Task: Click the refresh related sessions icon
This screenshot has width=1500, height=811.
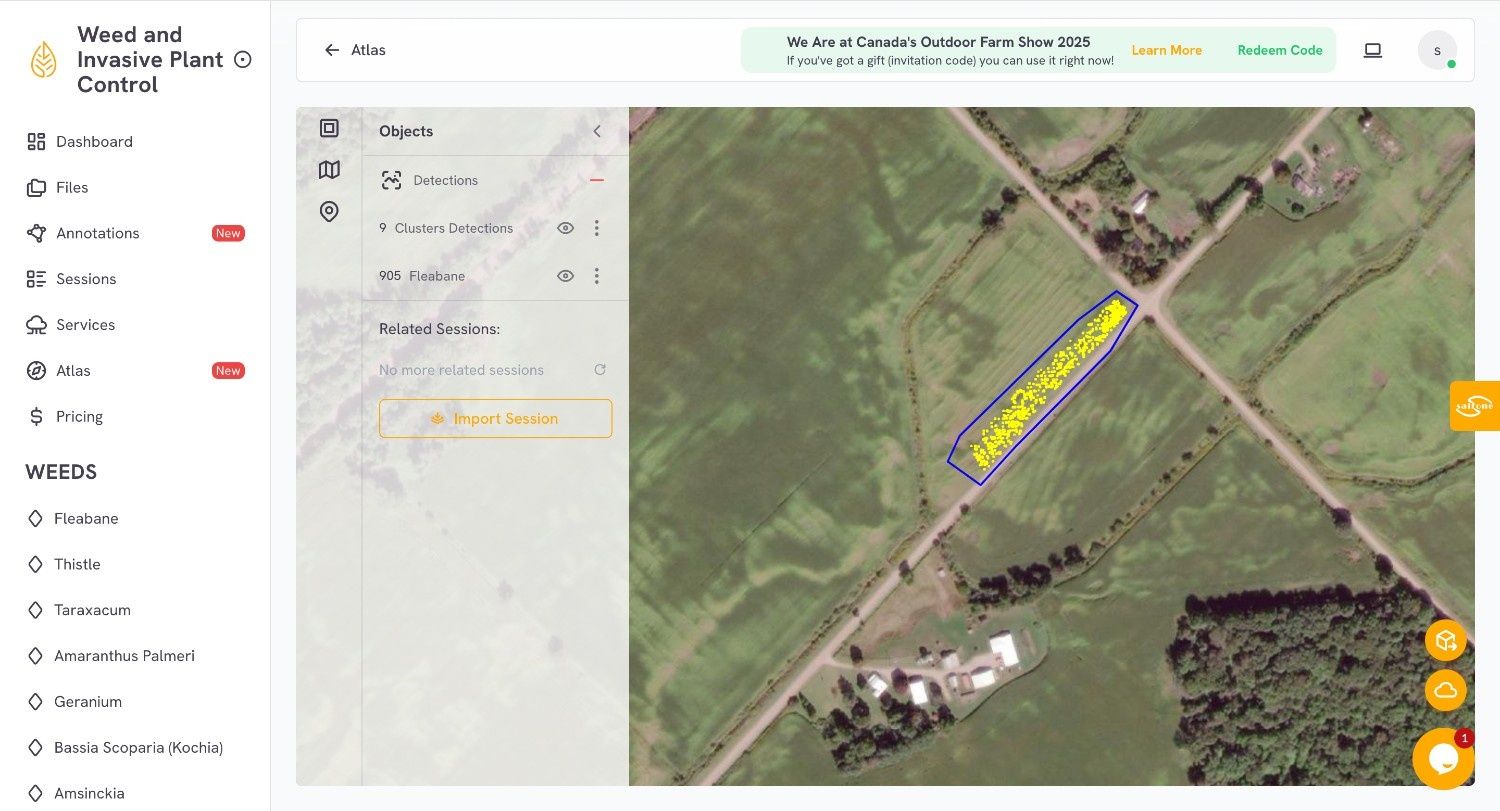Action: coord(600,370)
